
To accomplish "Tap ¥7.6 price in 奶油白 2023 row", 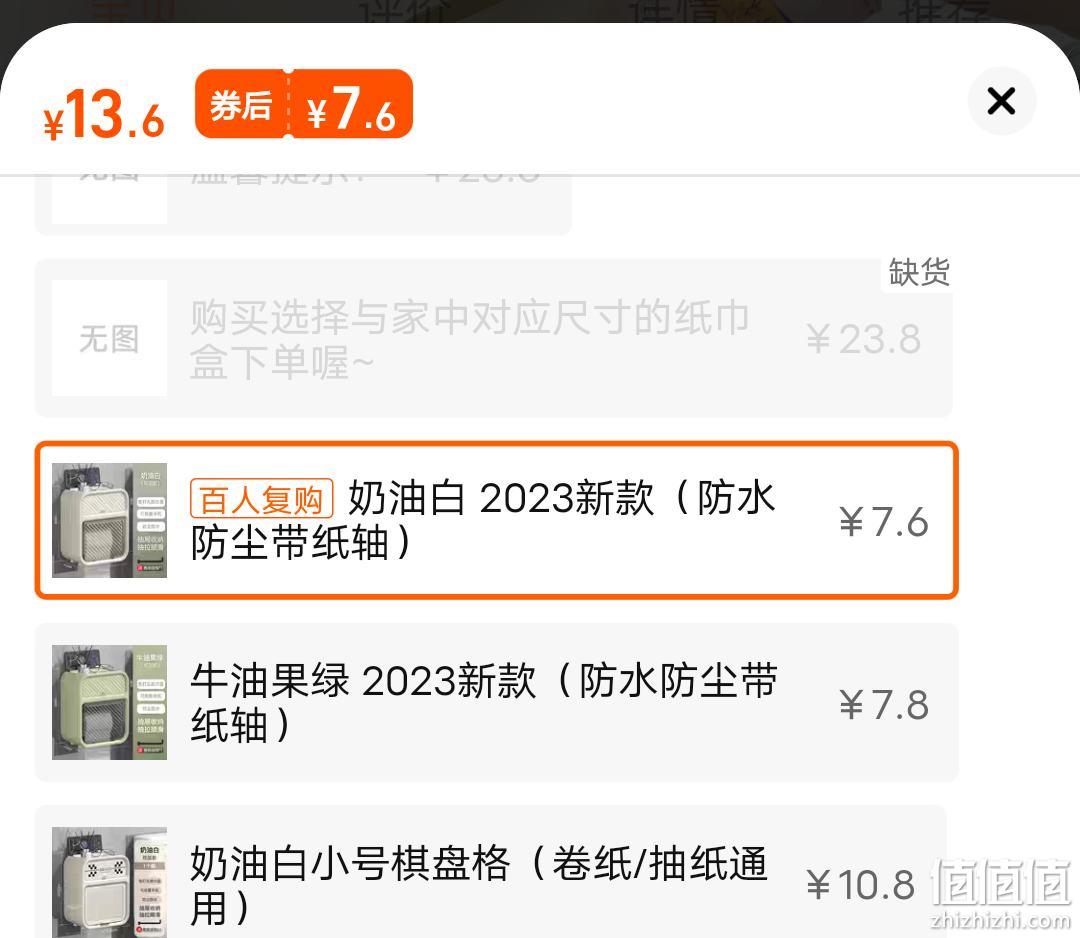I will click(884, 521).
